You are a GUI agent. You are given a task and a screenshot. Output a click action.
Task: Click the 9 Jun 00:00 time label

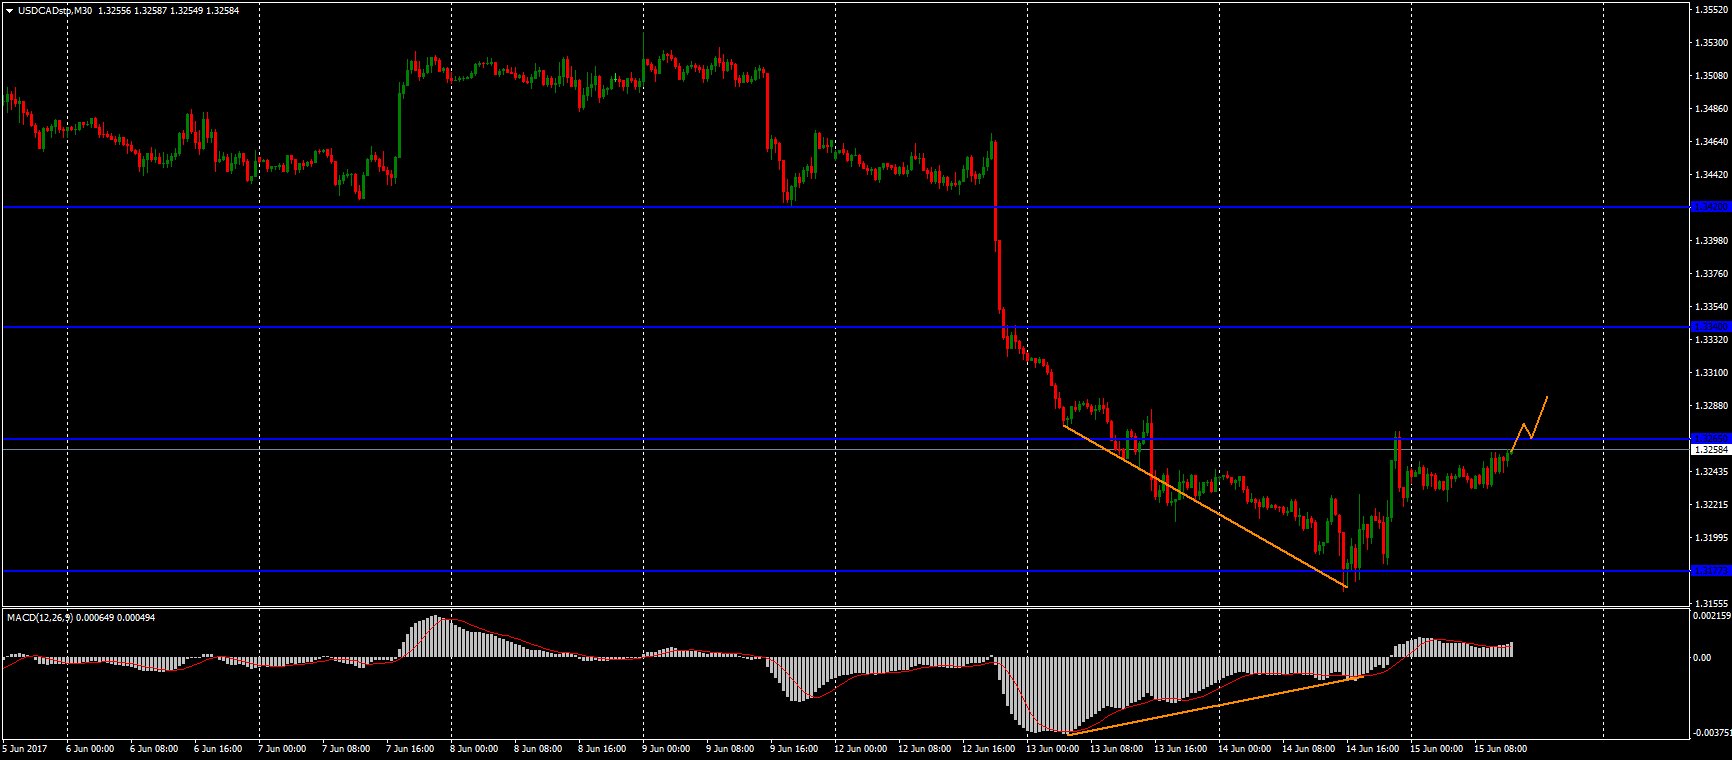tap(666, 747)
